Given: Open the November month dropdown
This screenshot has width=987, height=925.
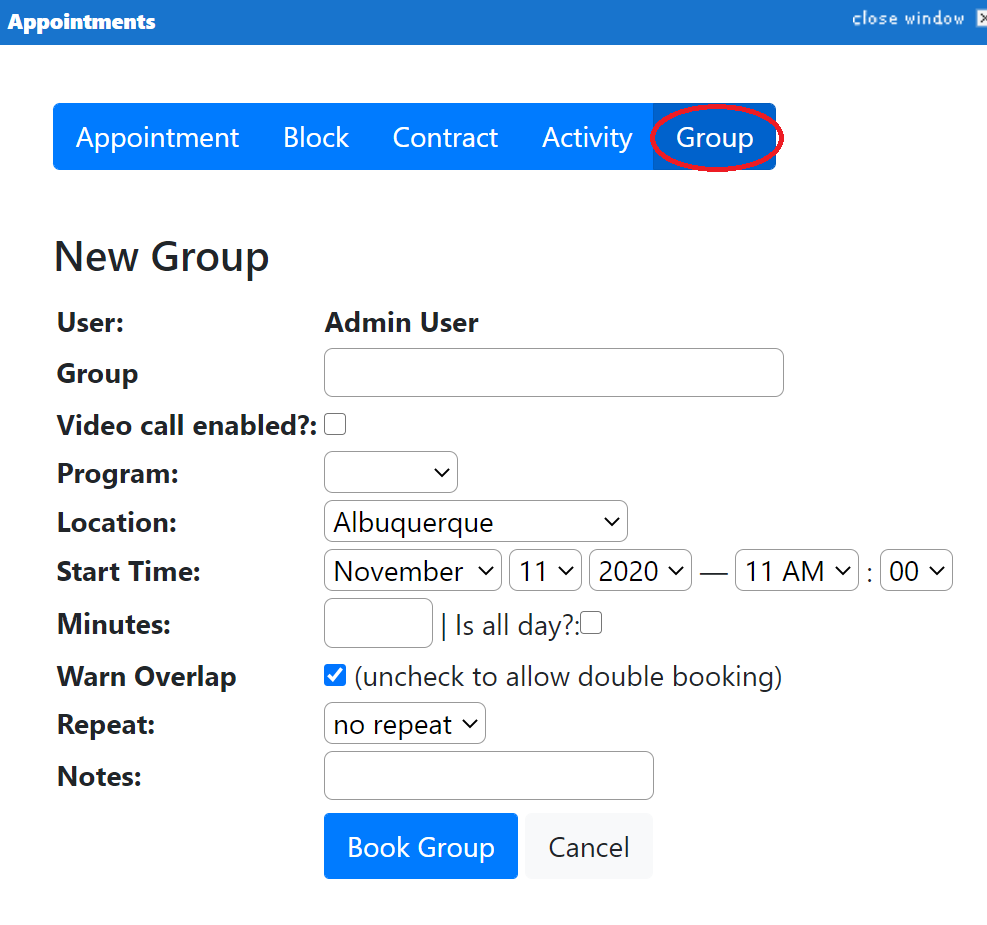Looking at the screenshot, I should (413, 570).
